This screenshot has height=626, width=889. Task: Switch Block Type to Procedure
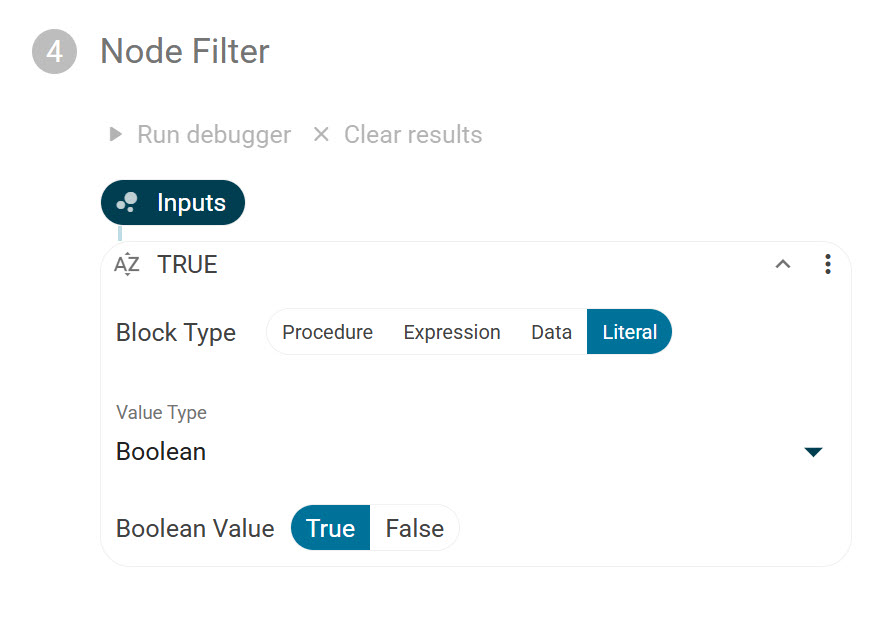point(327,332)
